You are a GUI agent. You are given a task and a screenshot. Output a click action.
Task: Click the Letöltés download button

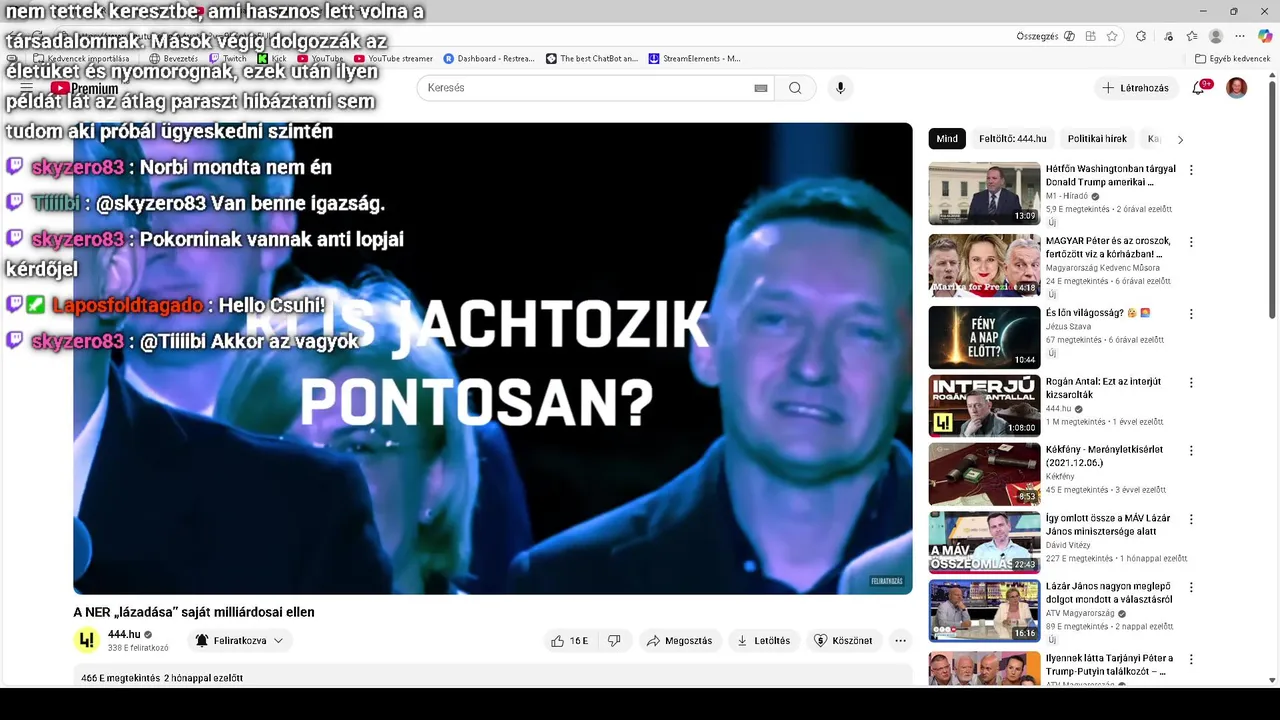[x=764, y=641]
